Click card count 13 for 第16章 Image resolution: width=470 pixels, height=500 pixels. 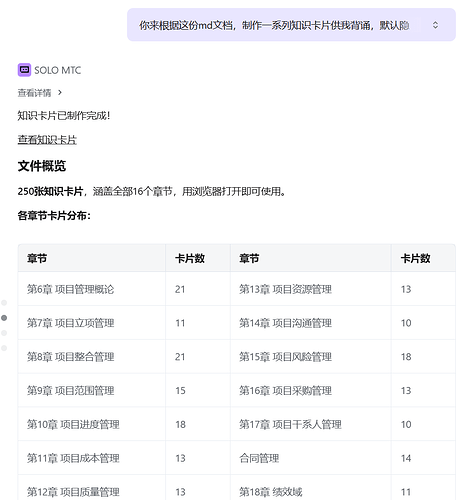pos(406,391)
